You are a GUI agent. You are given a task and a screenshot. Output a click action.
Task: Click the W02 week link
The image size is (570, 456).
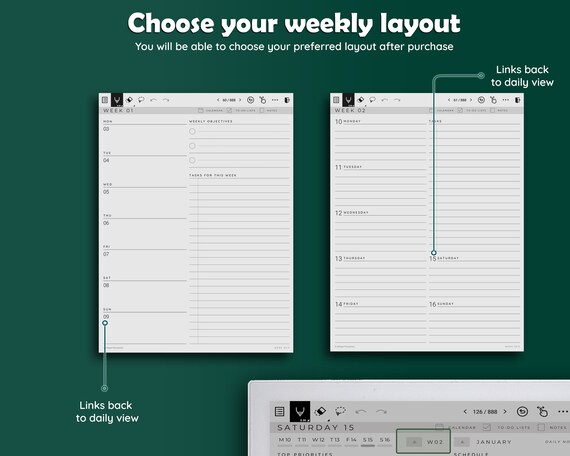(x=435, y=442)
